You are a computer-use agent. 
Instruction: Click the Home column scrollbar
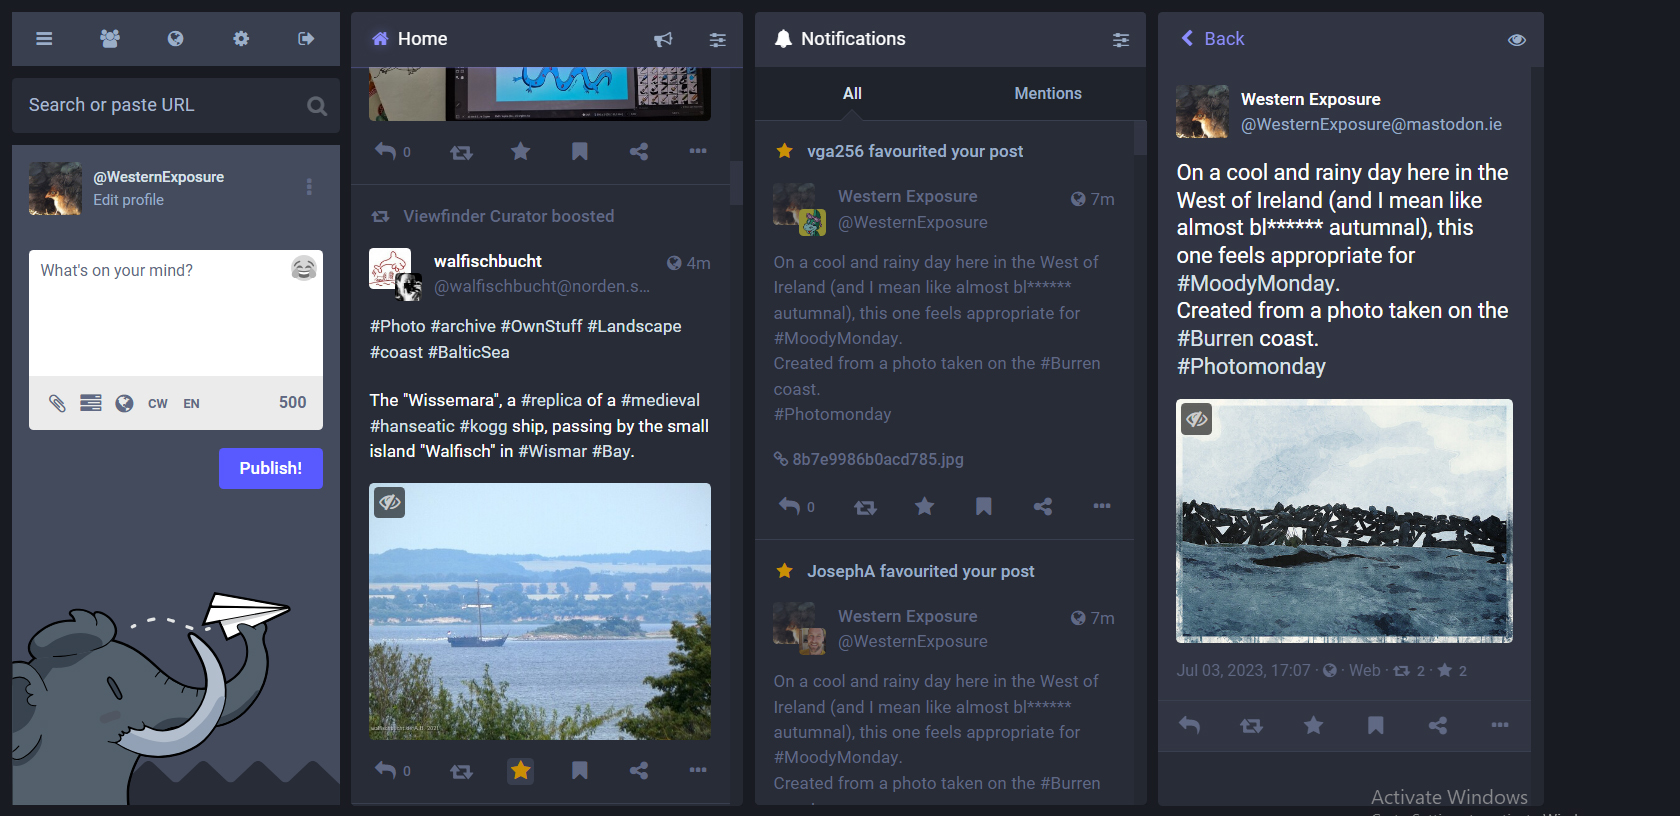[736, 183]
